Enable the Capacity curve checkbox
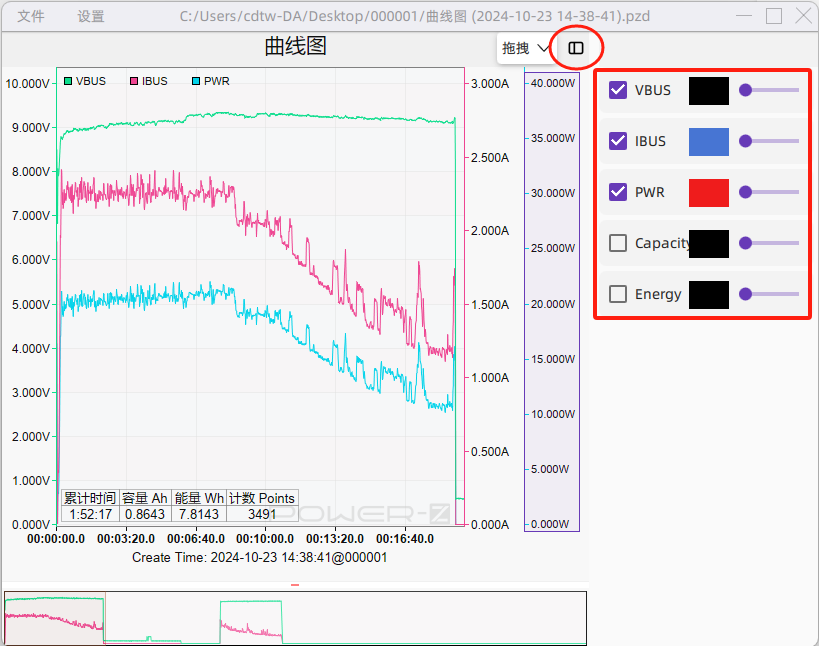Image resolution: width=819 pixels, height=646 pixels. coord(618,243)
